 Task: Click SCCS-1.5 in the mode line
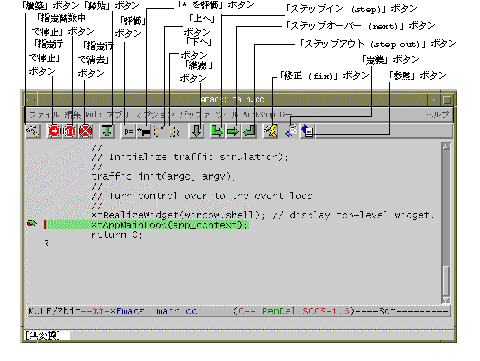pos(326,311)
